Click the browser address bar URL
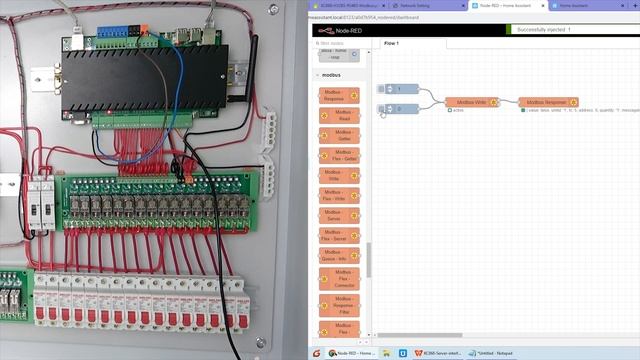This screenshot has width=640, height=360. 364,18
